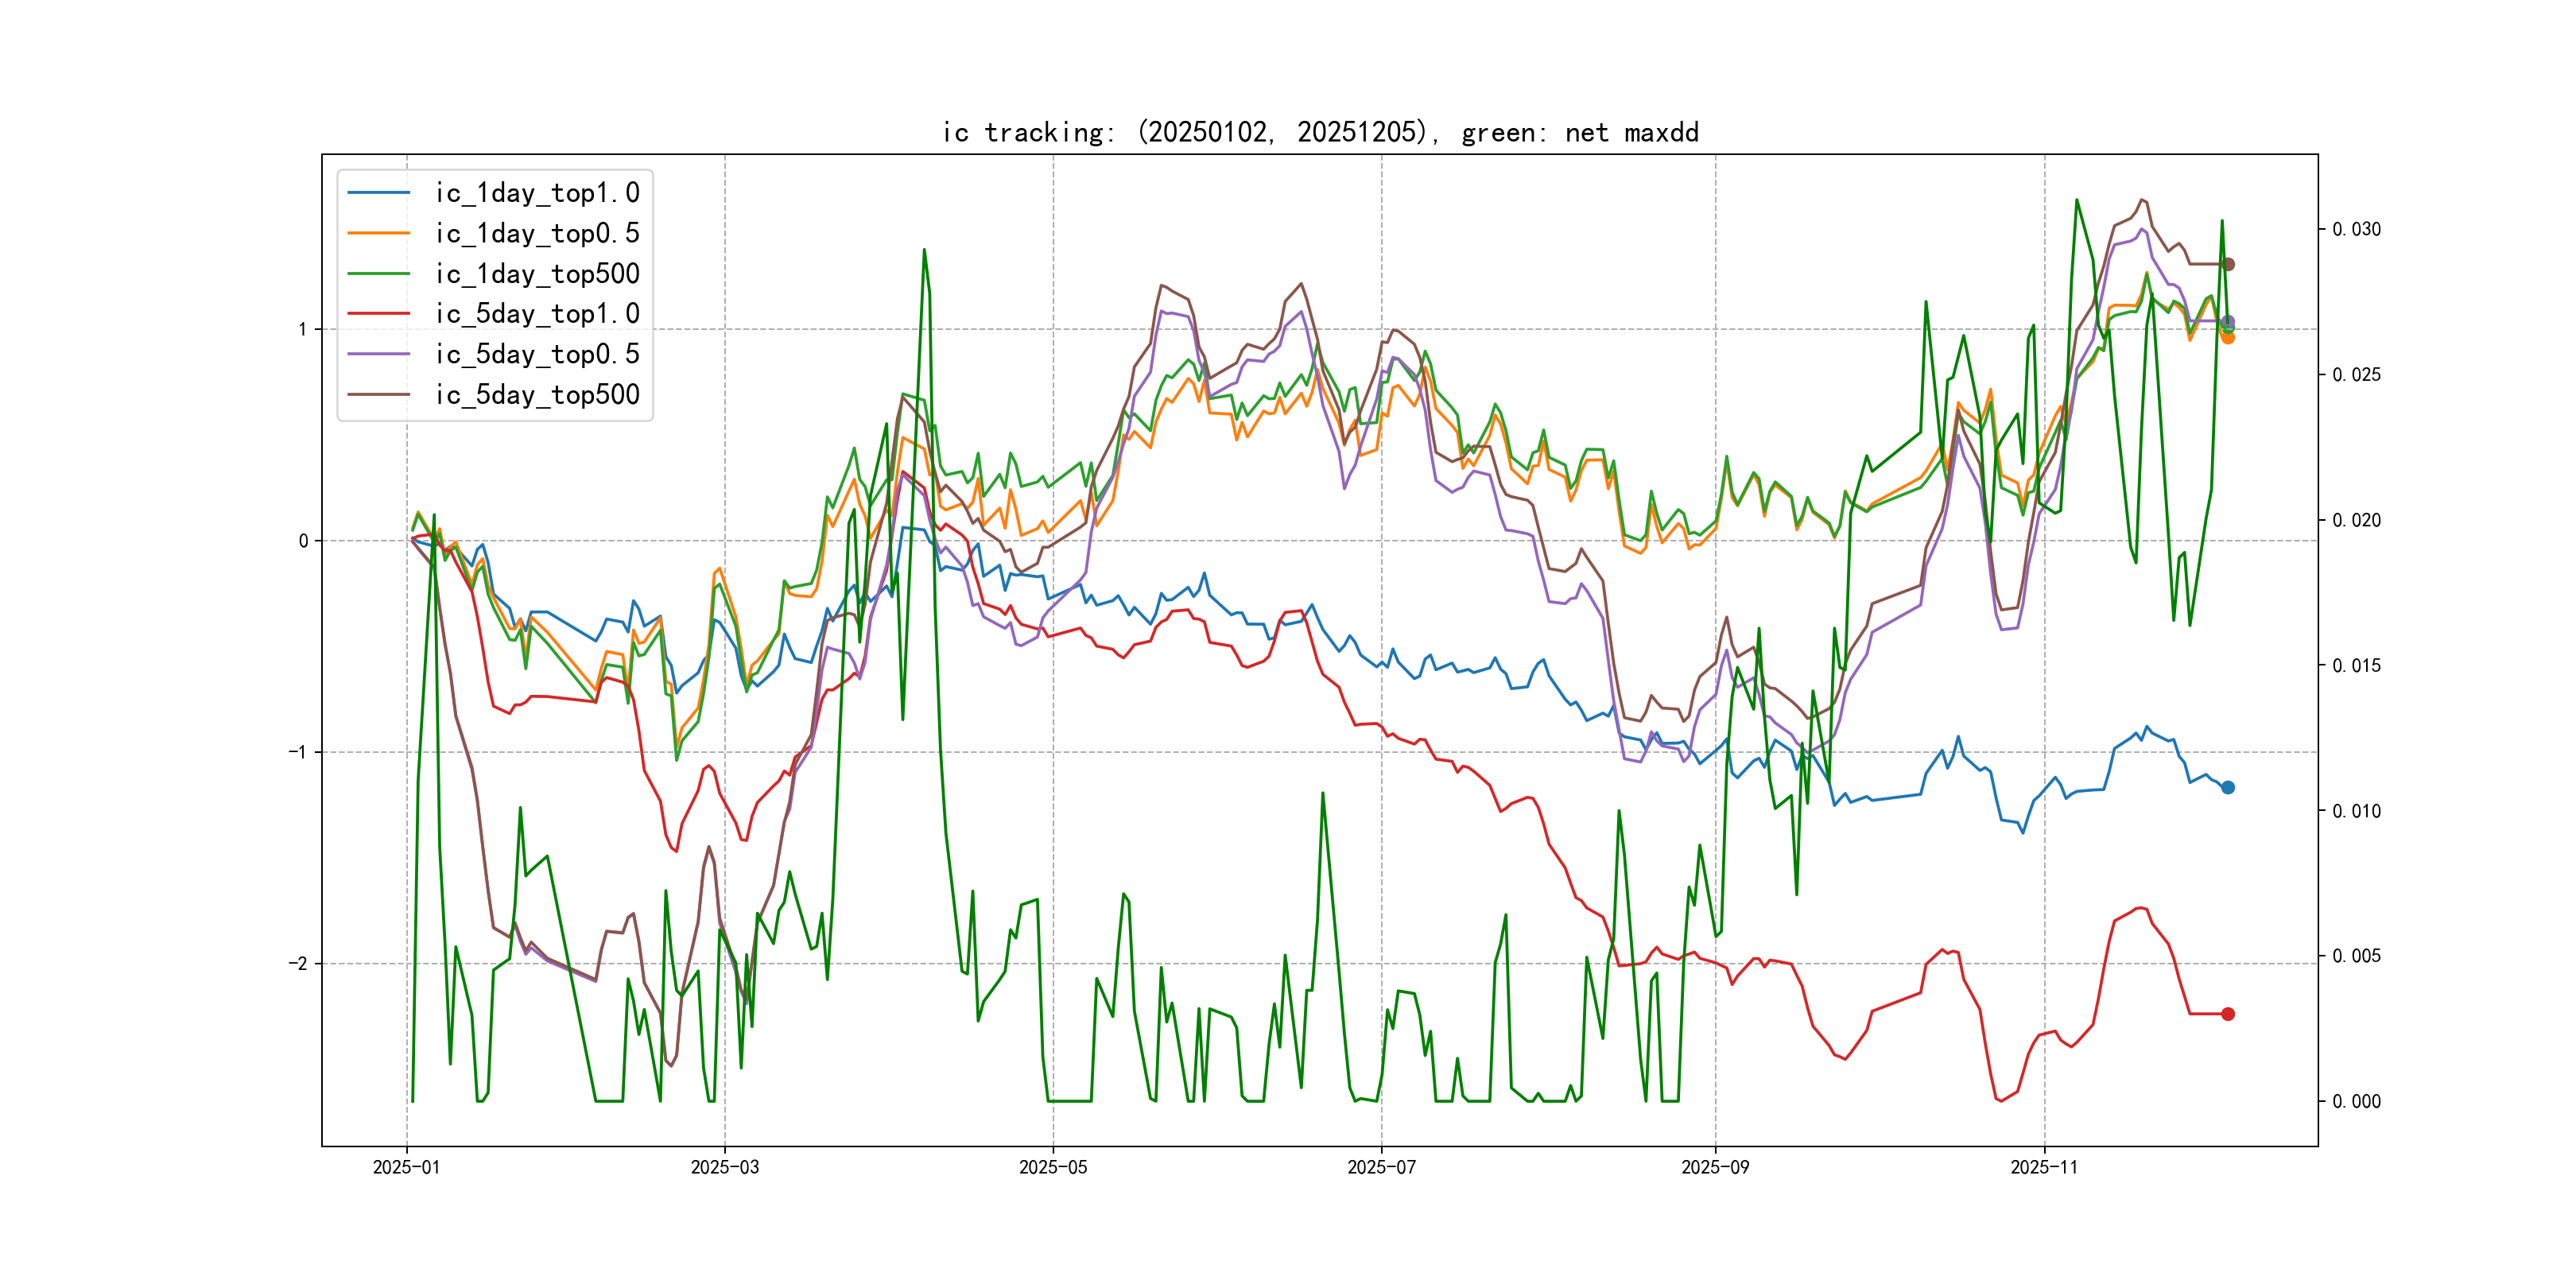Click the brown ic_5day_top500 legend line
2576x1288 pixels.
(378, 395)
